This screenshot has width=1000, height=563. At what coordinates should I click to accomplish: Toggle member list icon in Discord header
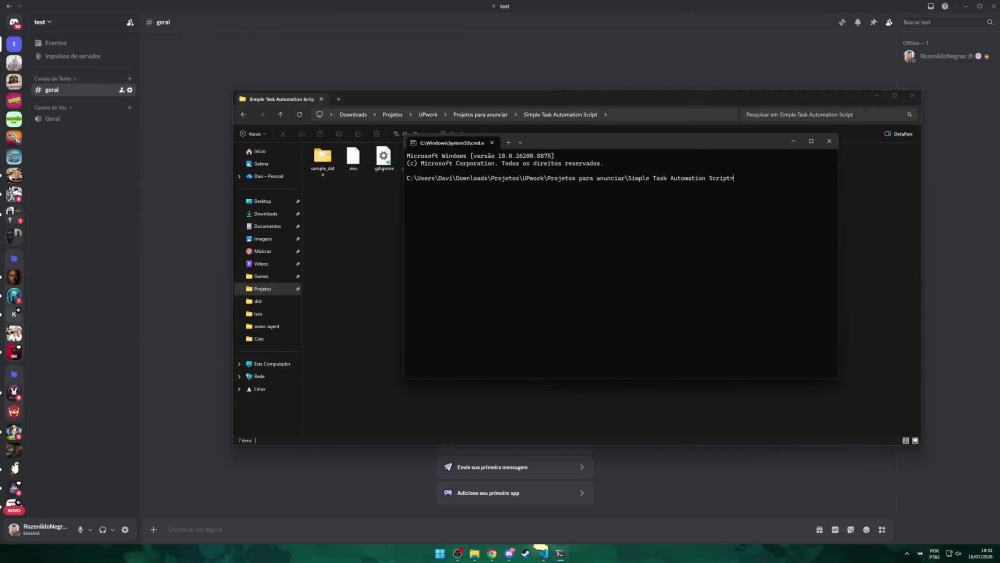tap(889, 22)
